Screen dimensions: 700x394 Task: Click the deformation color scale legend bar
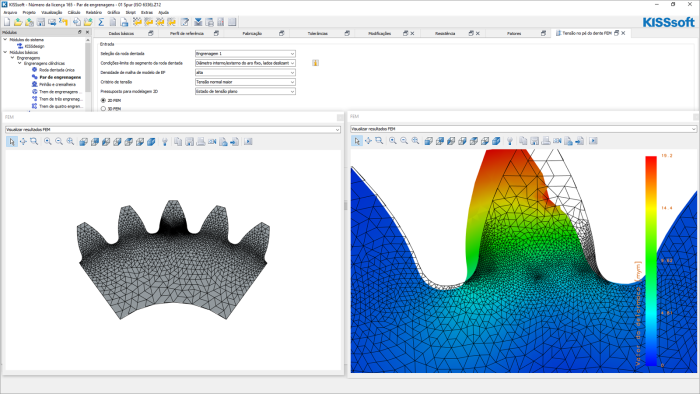(x=651, y=261)
